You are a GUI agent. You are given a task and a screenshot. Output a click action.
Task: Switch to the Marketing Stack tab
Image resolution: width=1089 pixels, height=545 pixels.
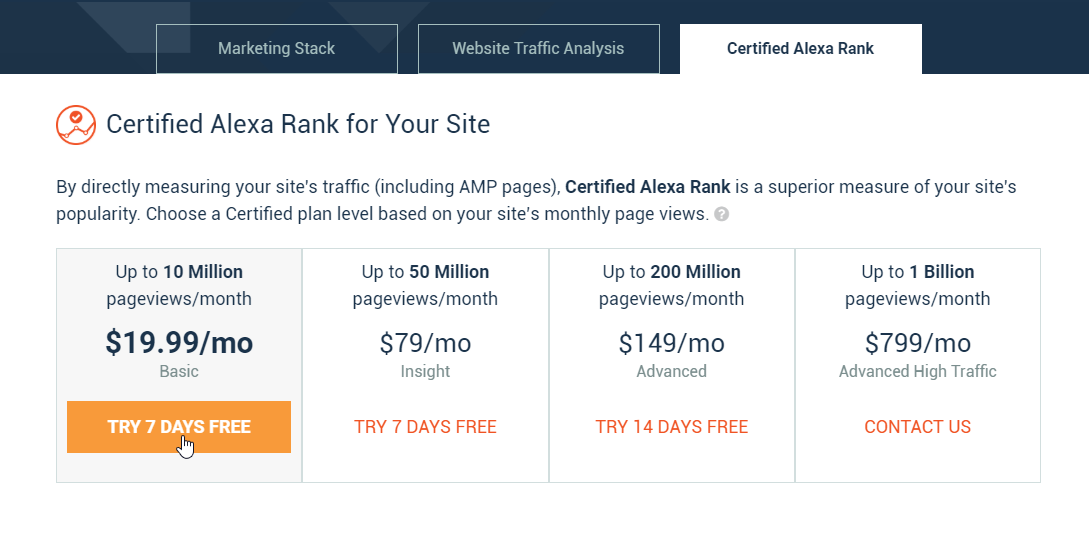pos(276,49)
